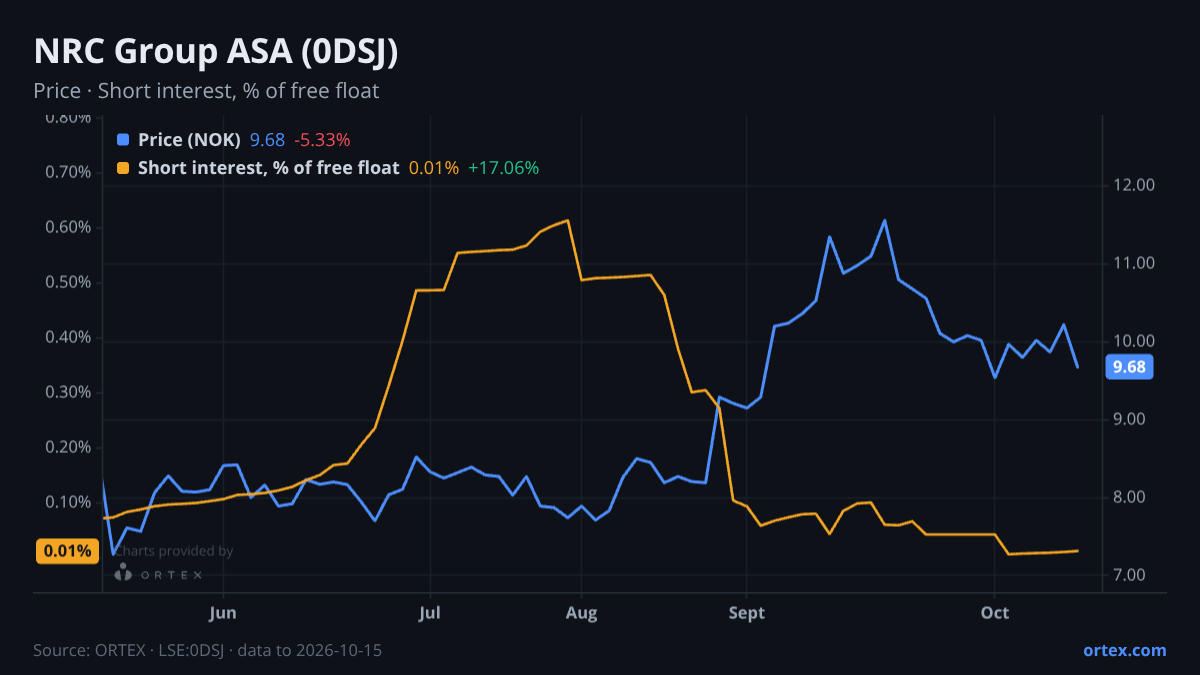Click the -5.33% price change value
Screen dimensions: 1200x675
coord(322,140)
